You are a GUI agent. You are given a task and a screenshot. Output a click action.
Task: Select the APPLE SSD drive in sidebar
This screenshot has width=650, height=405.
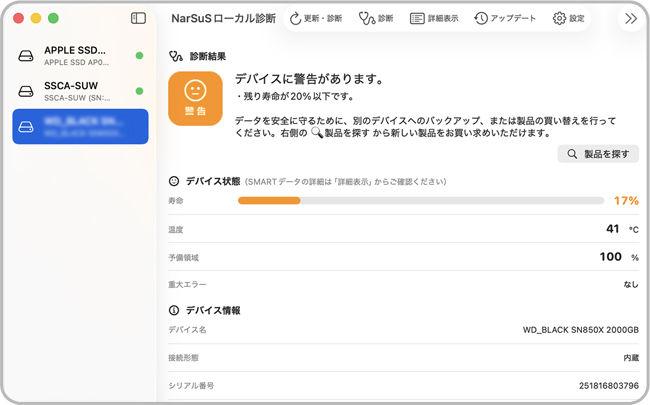[x=80, y=56]
